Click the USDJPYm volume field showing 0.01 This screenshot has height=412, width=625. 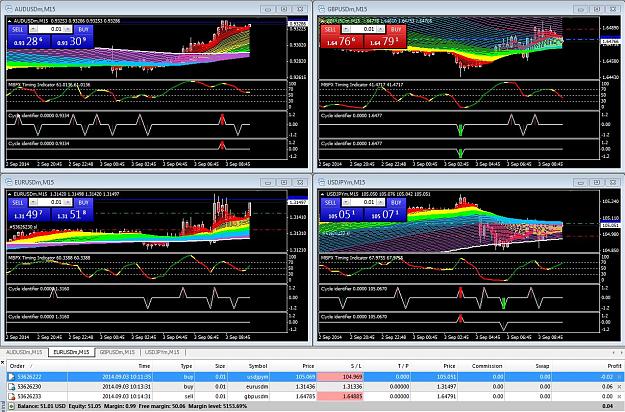(364, 202)
